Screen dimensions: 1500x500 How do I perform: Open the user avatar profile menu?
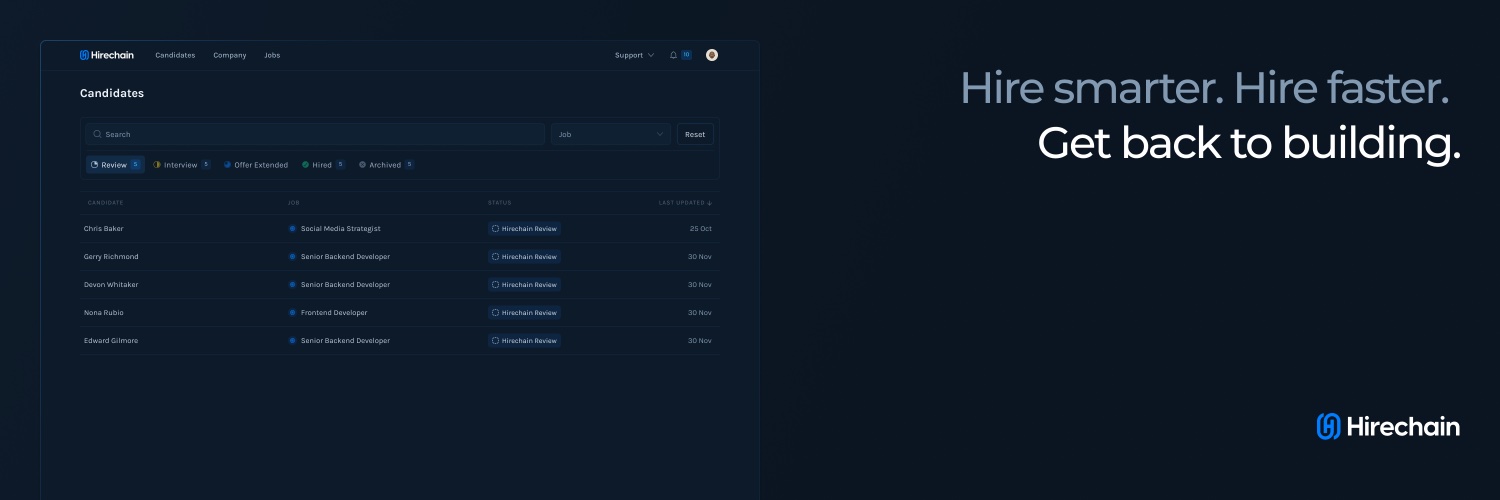(x=712, y=55)
